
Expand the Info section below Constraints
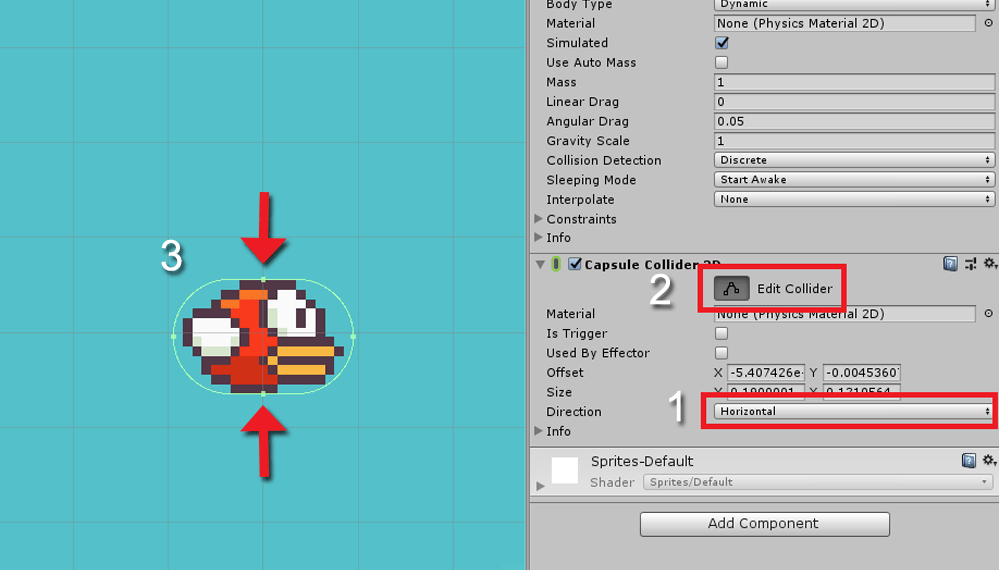538,237
